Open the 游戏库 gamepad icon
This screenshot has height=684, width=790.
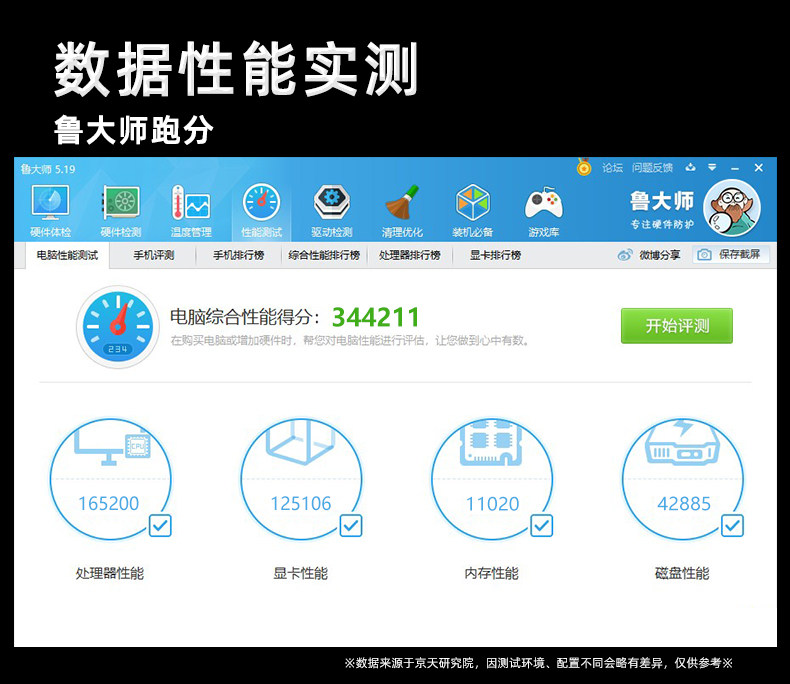543,204
